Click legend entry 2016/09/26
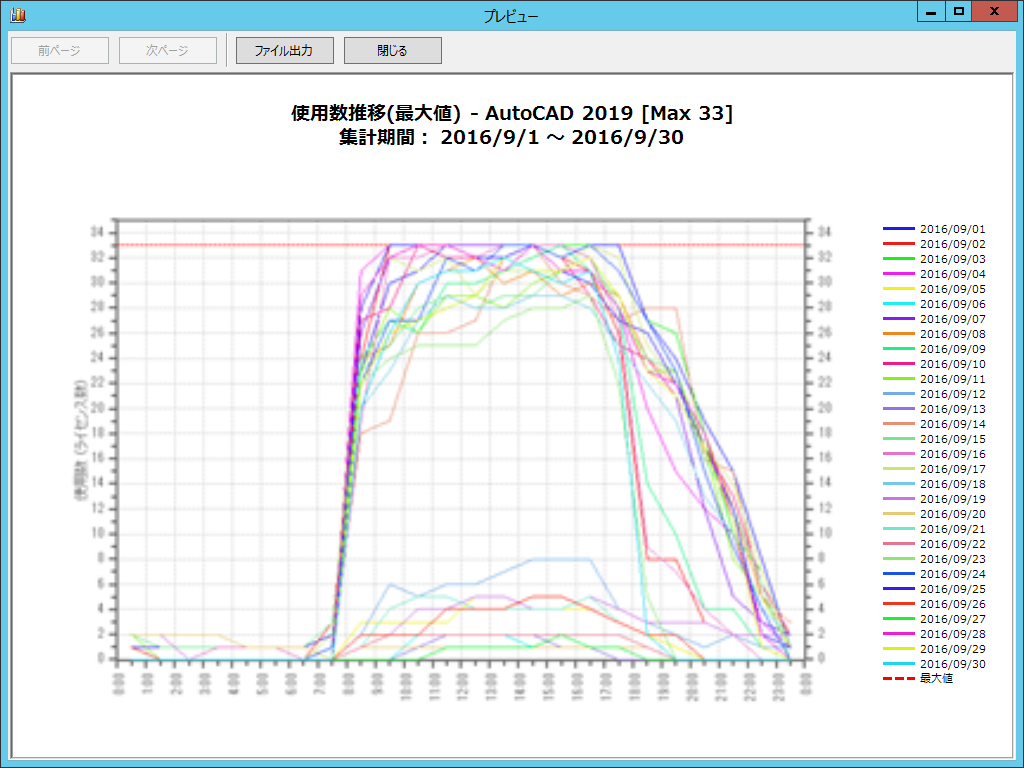1024x768 pixels. (935, 605)
